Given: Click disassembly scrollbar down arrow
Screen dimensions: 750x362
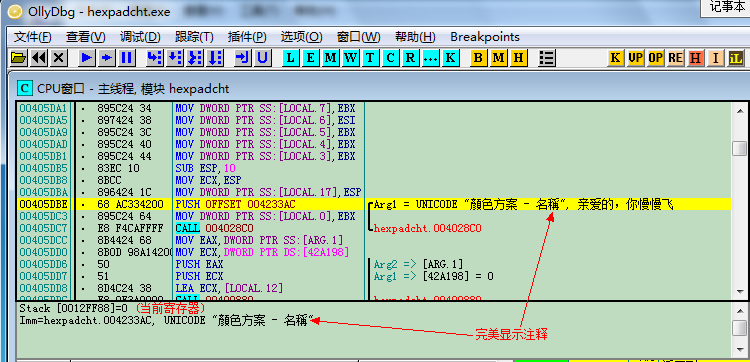Looking at the screenshot, I should click(739, 291).
